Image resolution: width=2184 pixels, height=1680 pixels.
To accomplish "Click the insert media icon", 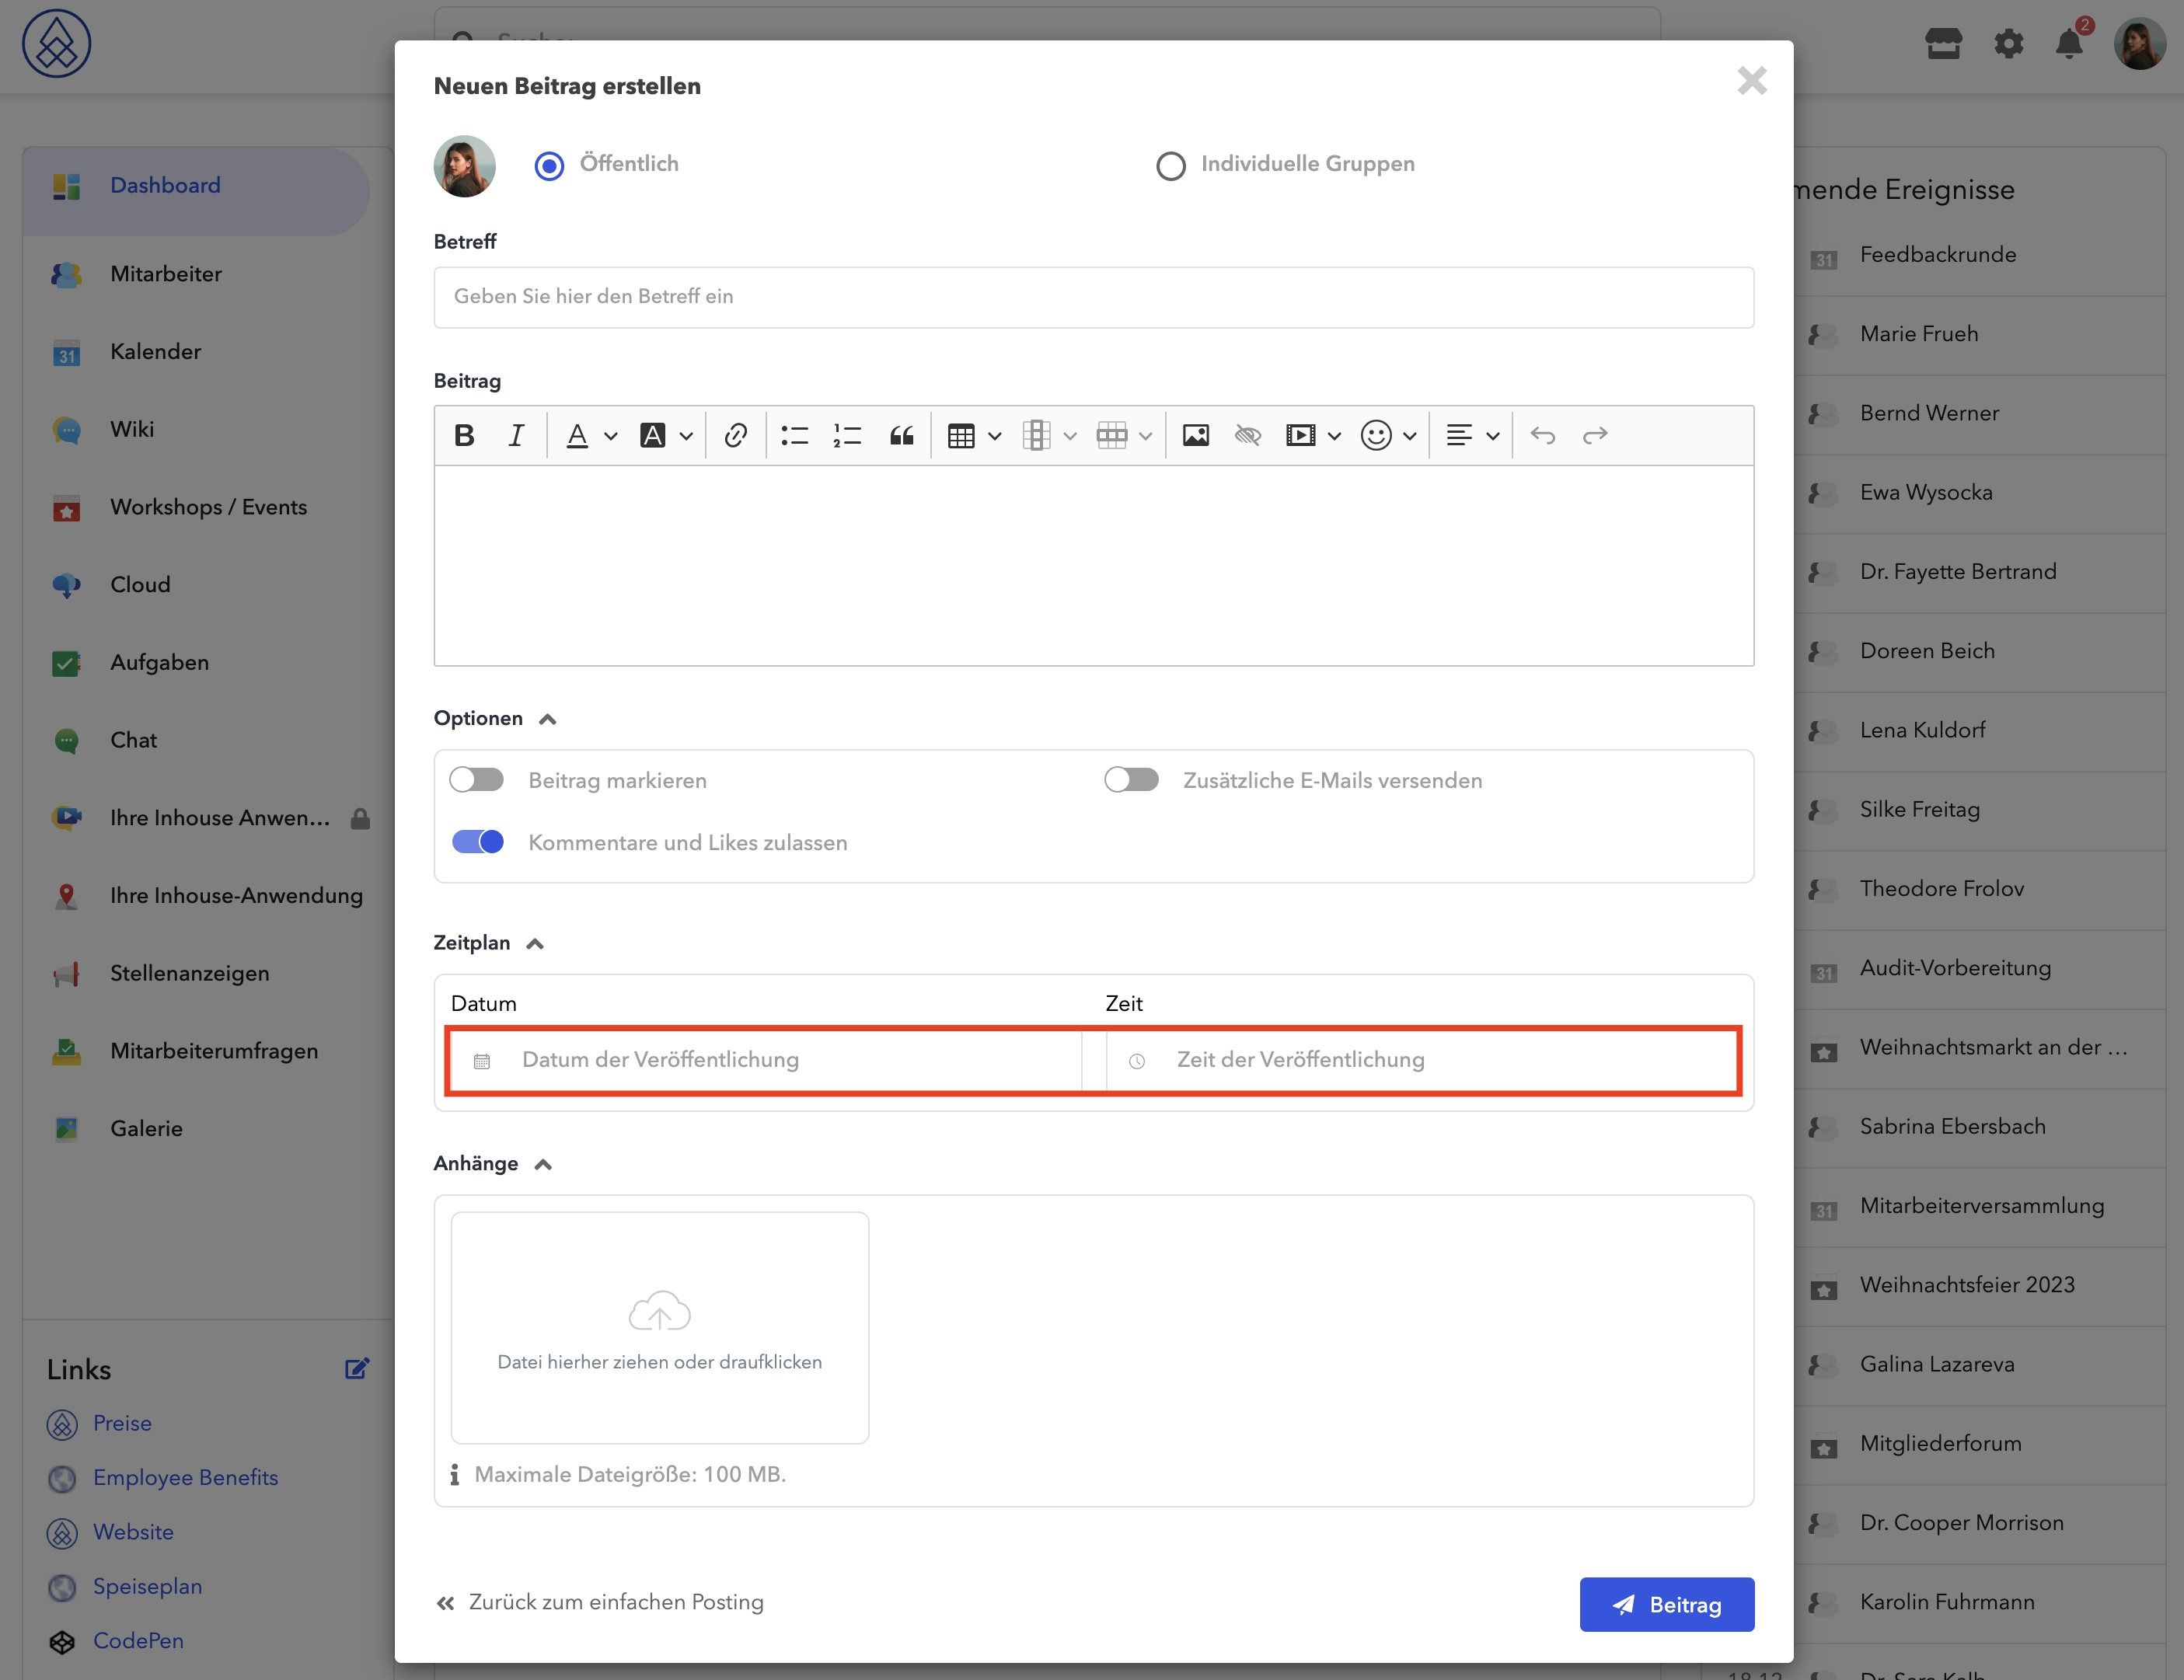I will point(1300,435).
